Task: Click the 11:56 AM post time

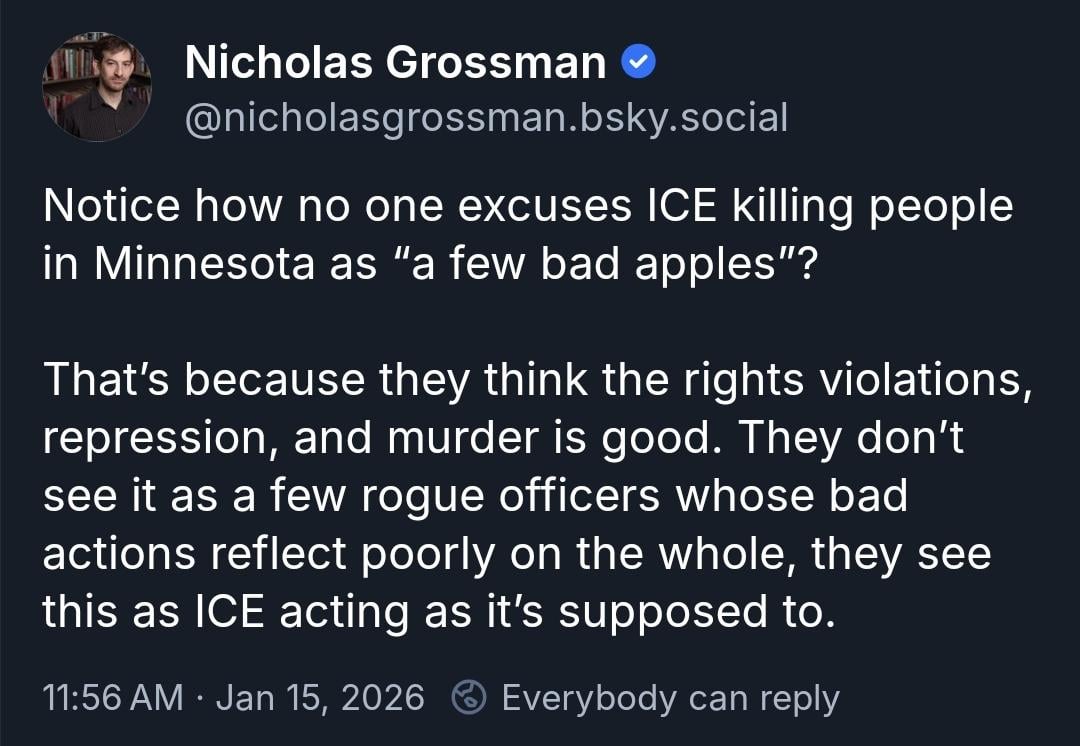Action: [113, 697]
